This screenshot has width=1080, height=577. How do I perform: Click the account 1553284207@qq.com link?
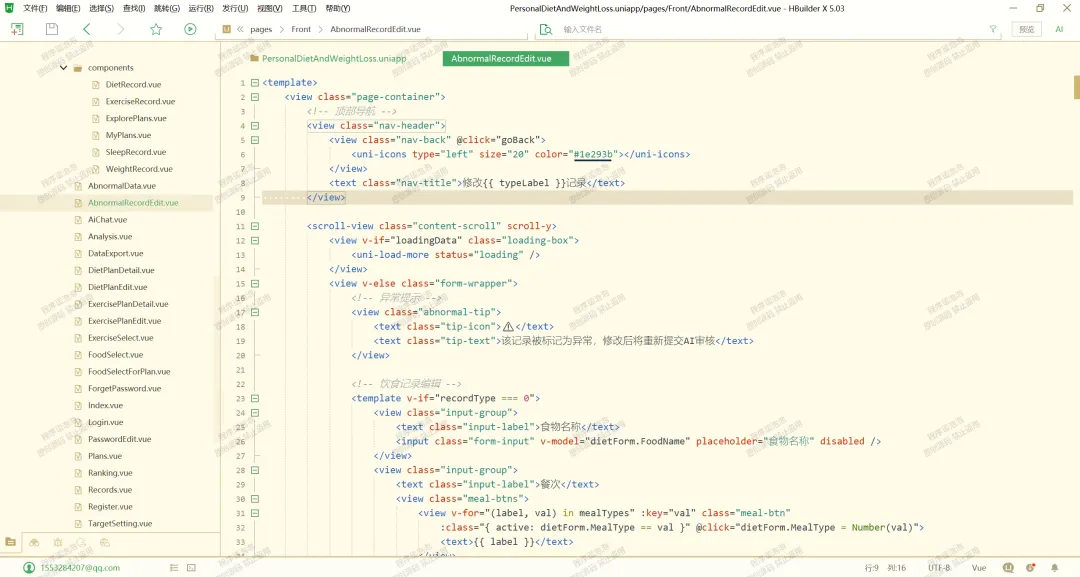(80, 567)
